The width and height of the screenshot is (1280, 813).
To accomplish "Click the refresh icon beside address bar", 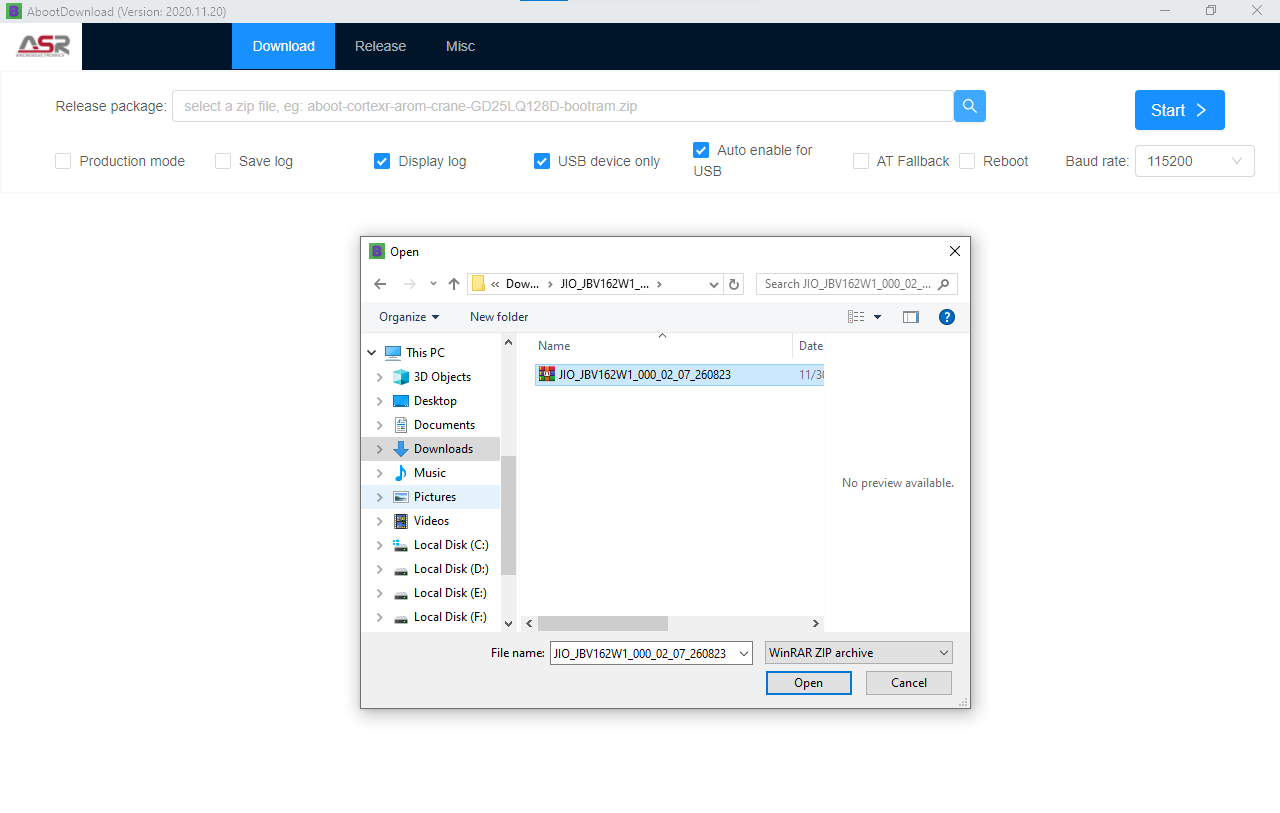I will click(x=735, y=284).
